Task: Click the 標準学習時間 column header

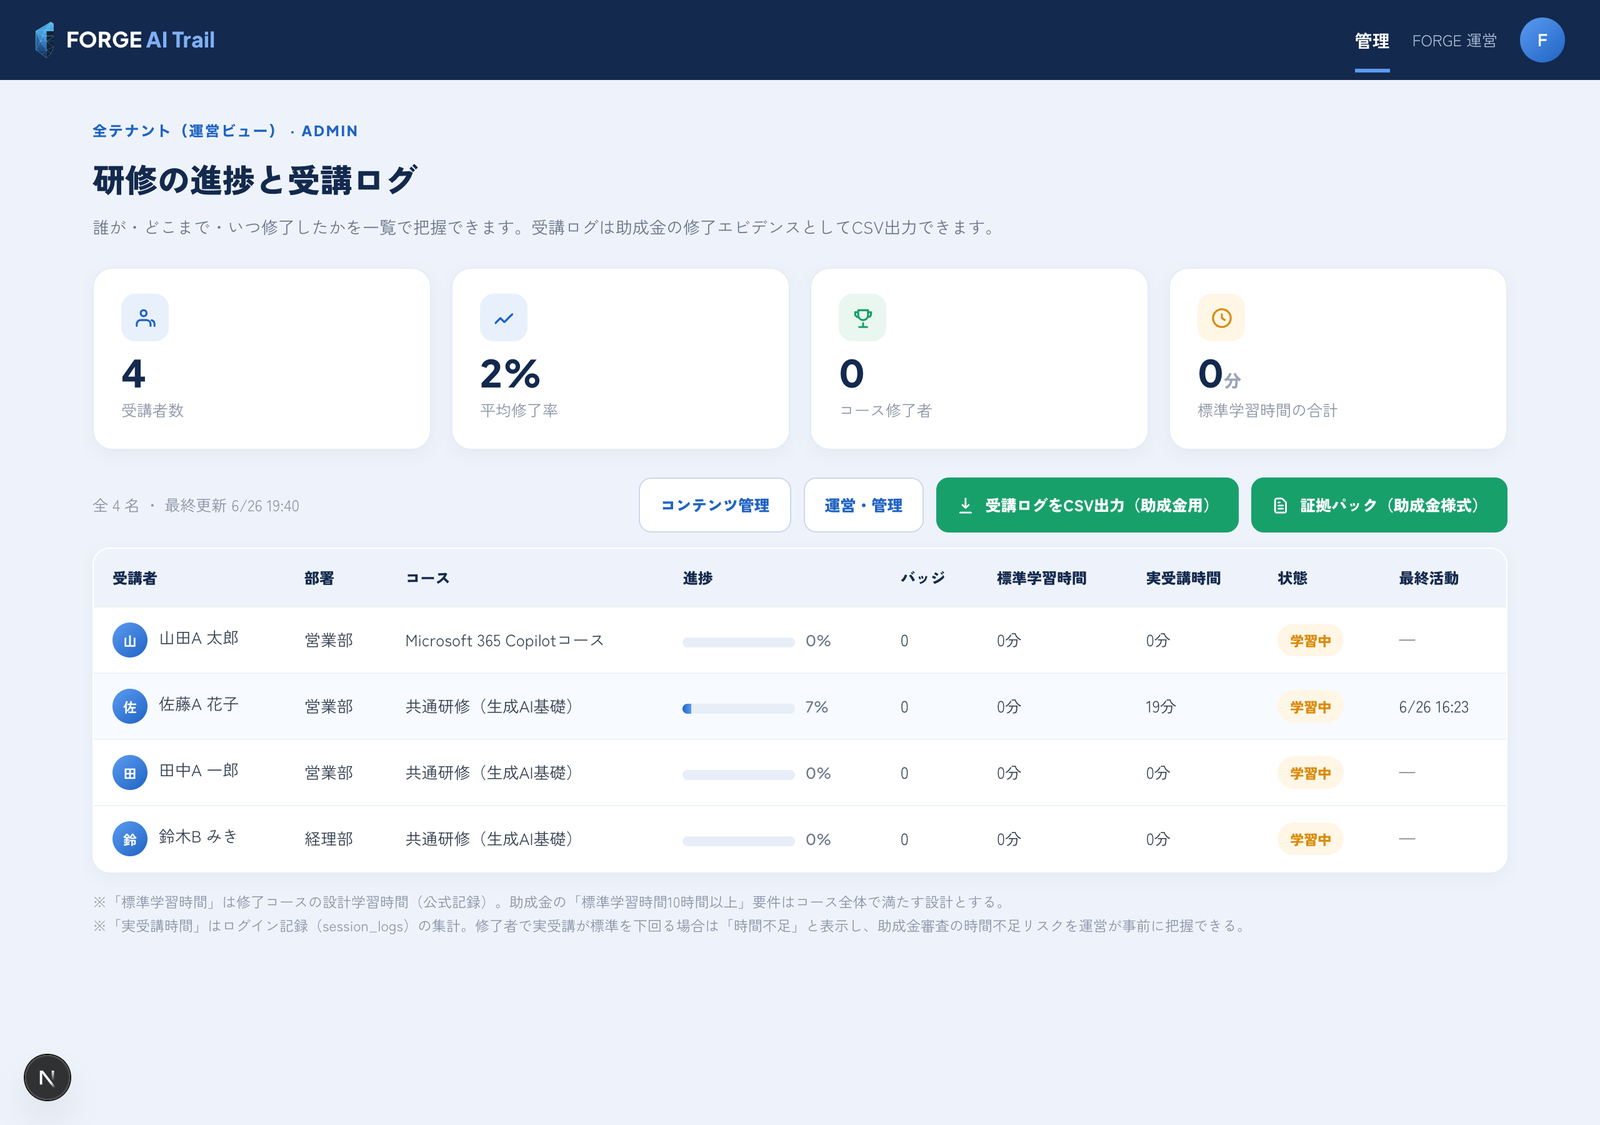Action: [x=1041, y=578]
